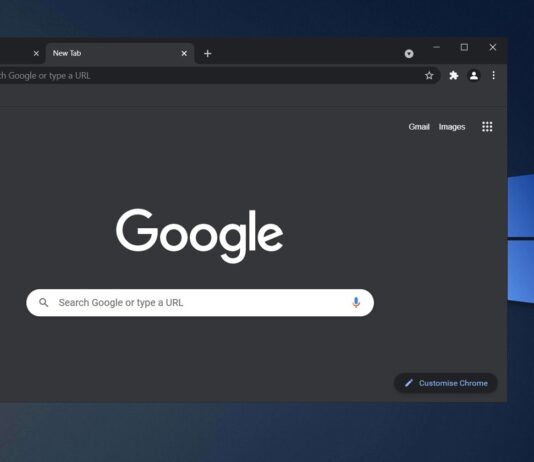534x462 pixels.
Task: Open Chrome three-dot menu
Action: (493, 75)
